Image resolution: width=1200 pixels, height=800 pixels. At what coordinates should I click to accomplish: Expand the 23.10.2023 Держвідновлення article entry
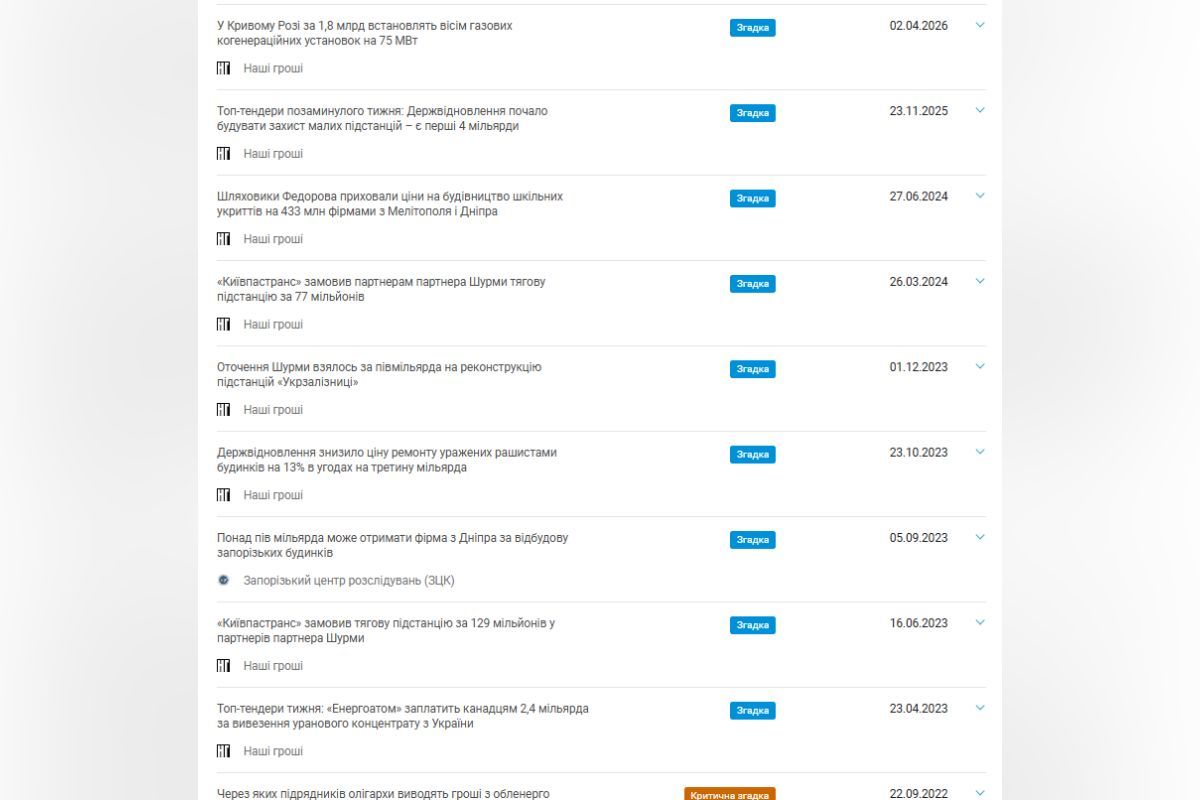979,454
